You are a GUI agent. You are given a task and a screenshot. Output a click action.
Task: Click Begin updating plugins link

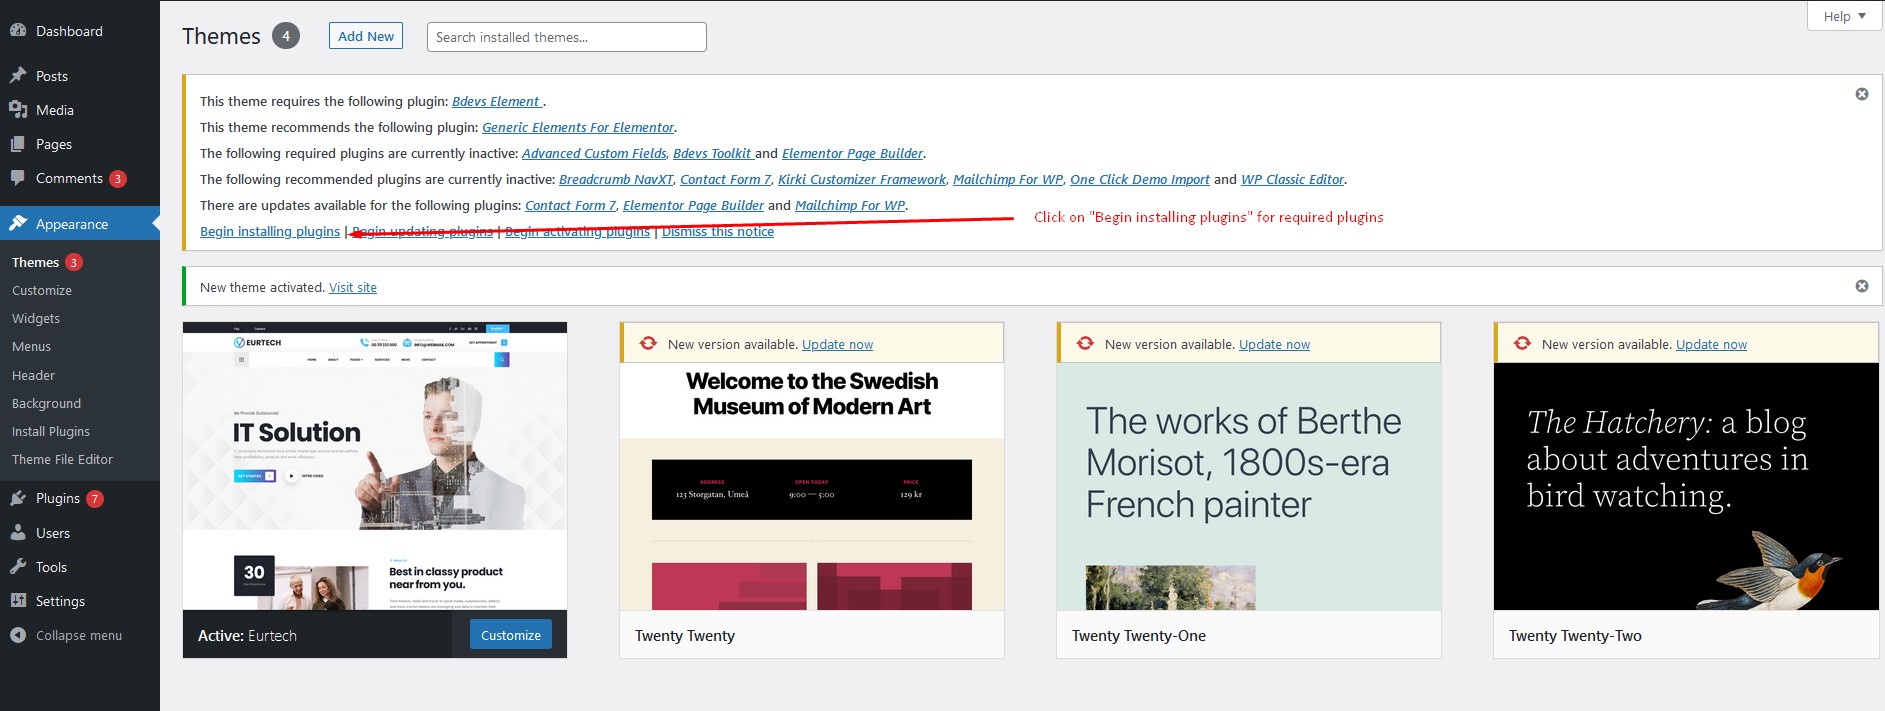[x=423, y=231]
